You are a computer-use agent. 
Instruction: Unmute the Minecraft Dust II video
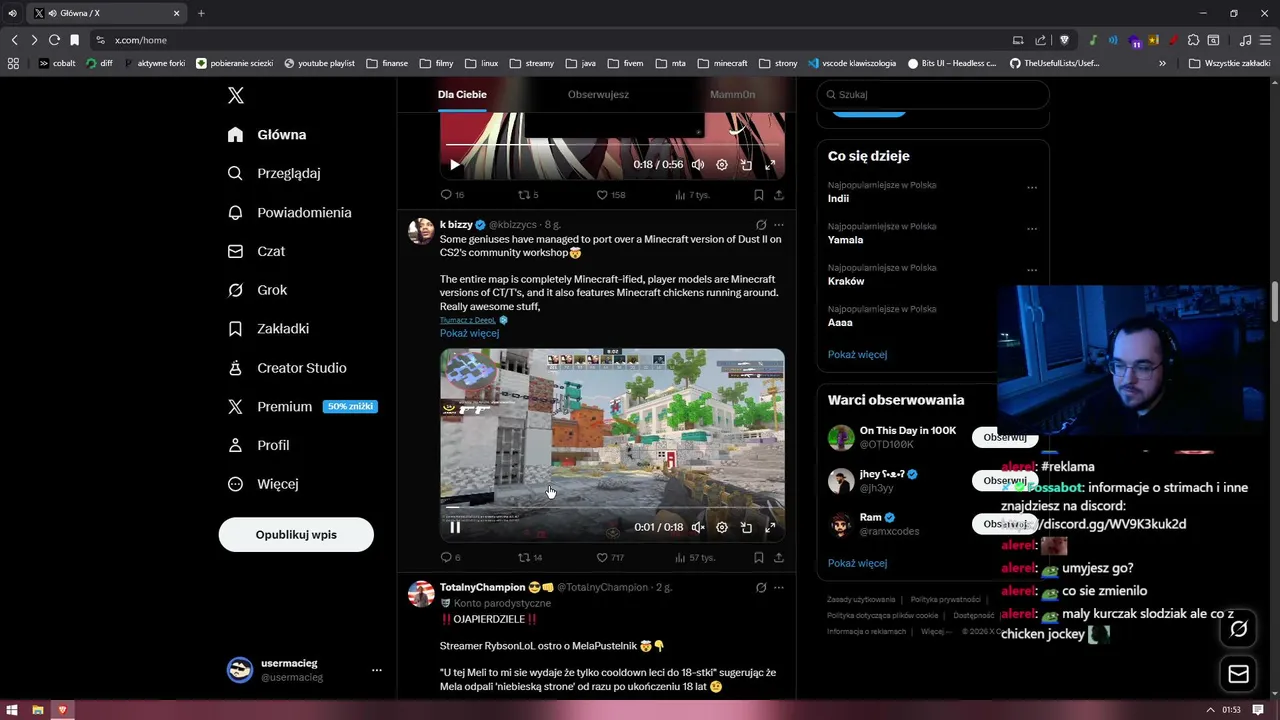698,527
